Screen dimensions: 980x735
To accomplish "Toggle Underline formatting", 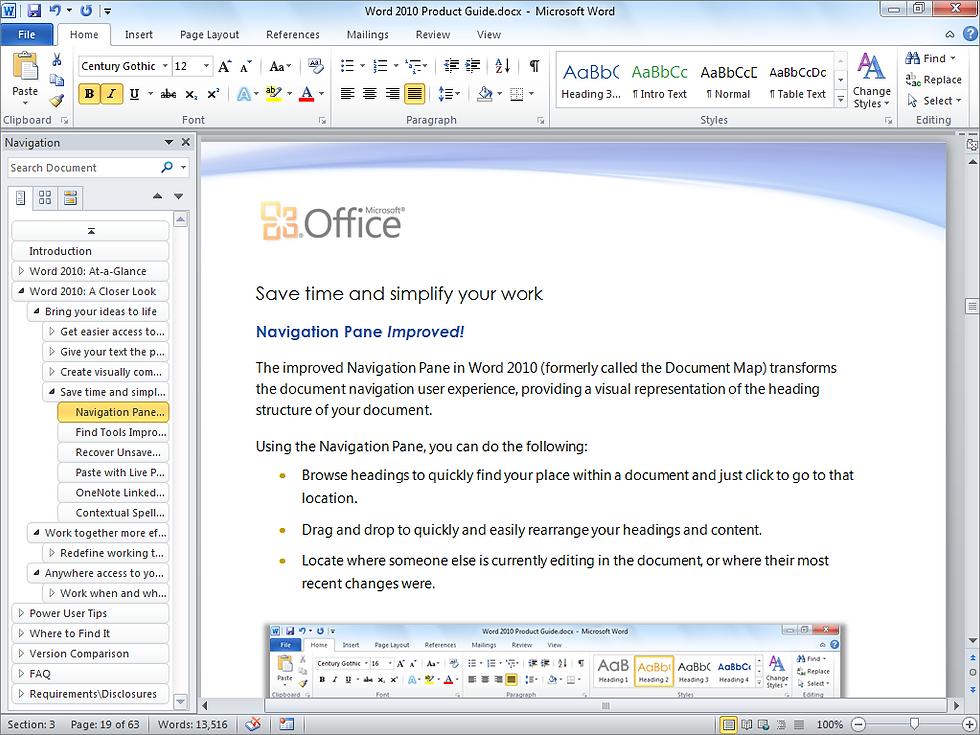I will [x=134, y=94].
